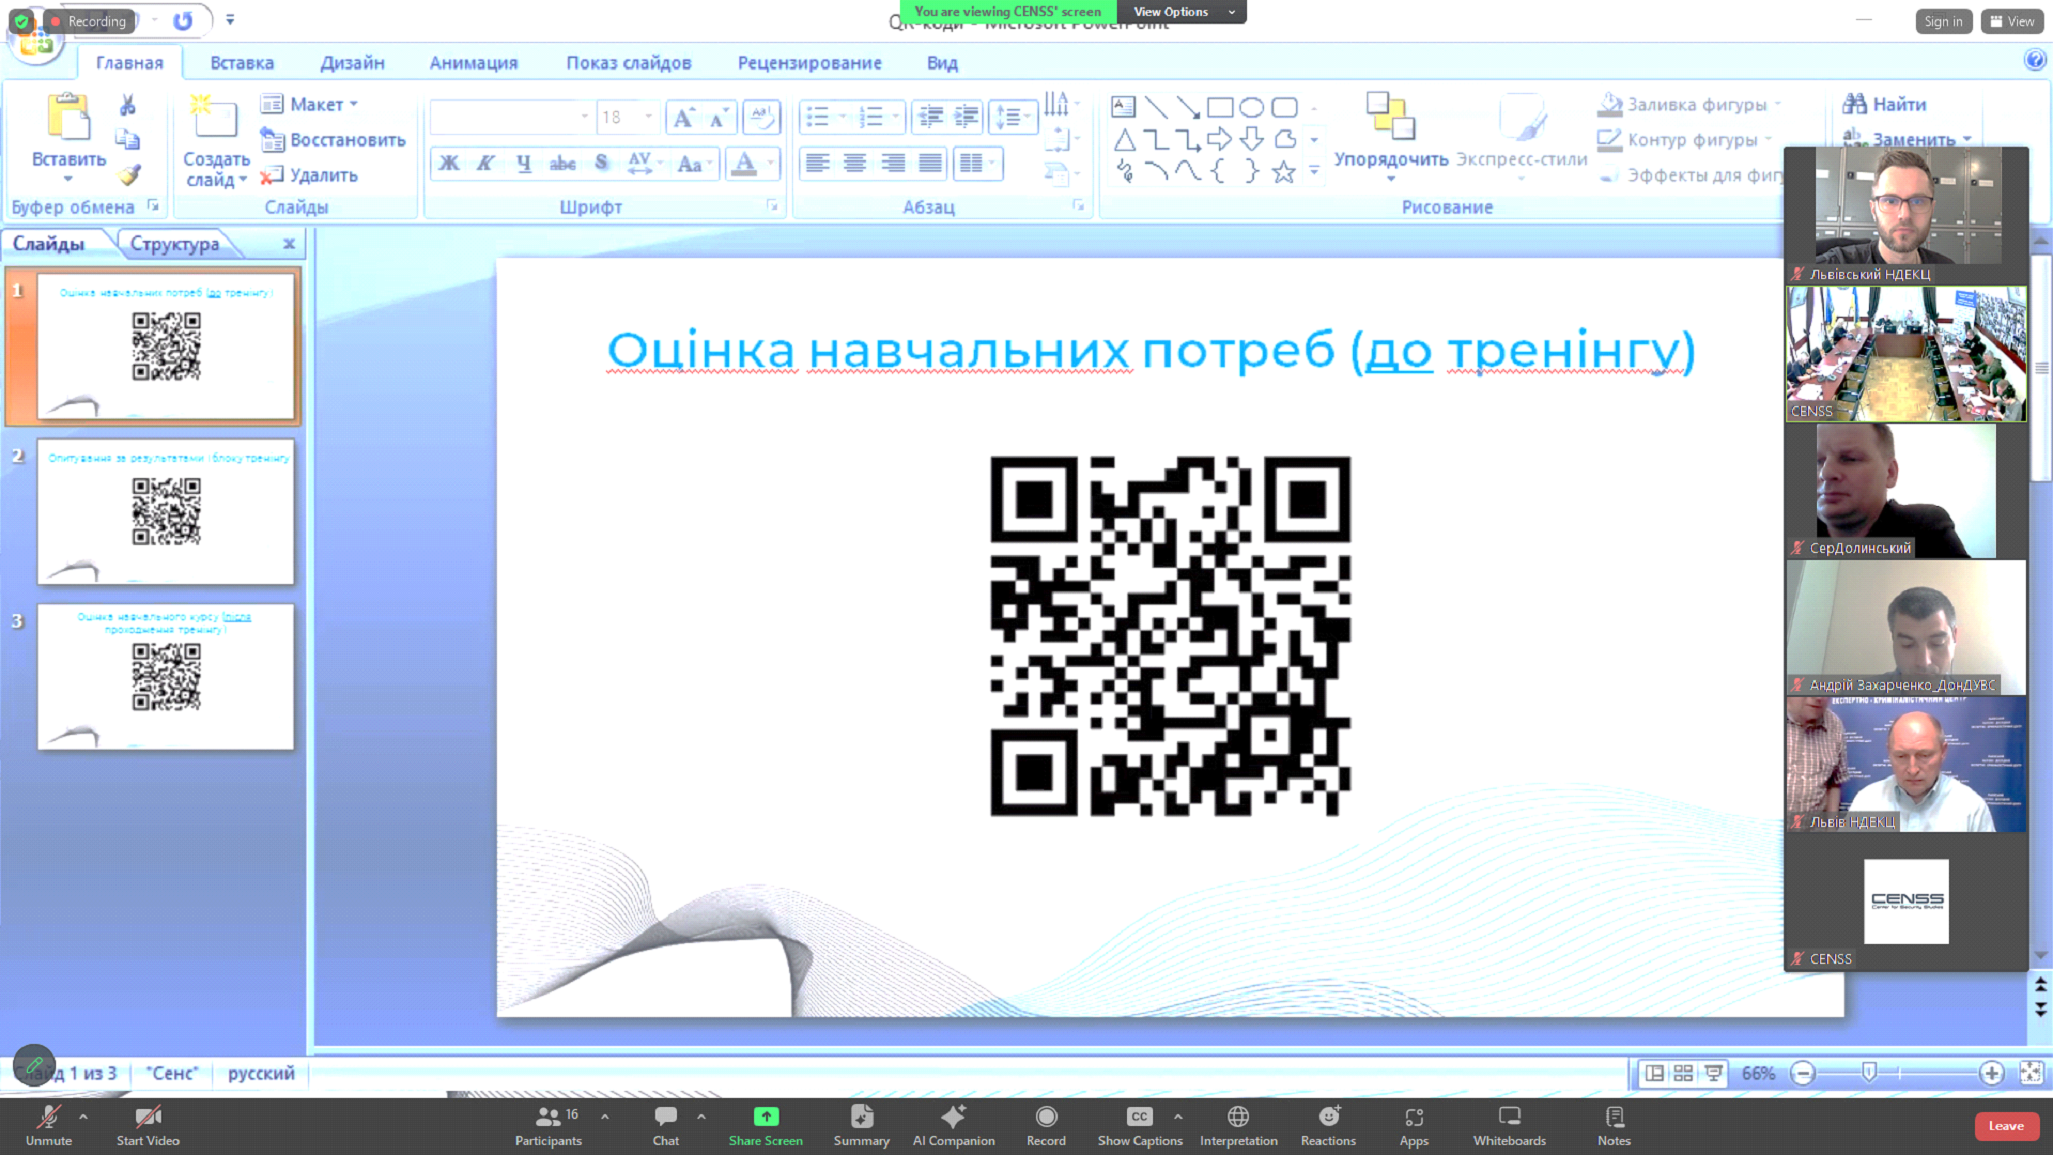Open Zoom Participants panel
Viewport: 2053px width, 1155px height.
tap(548, 1125)
